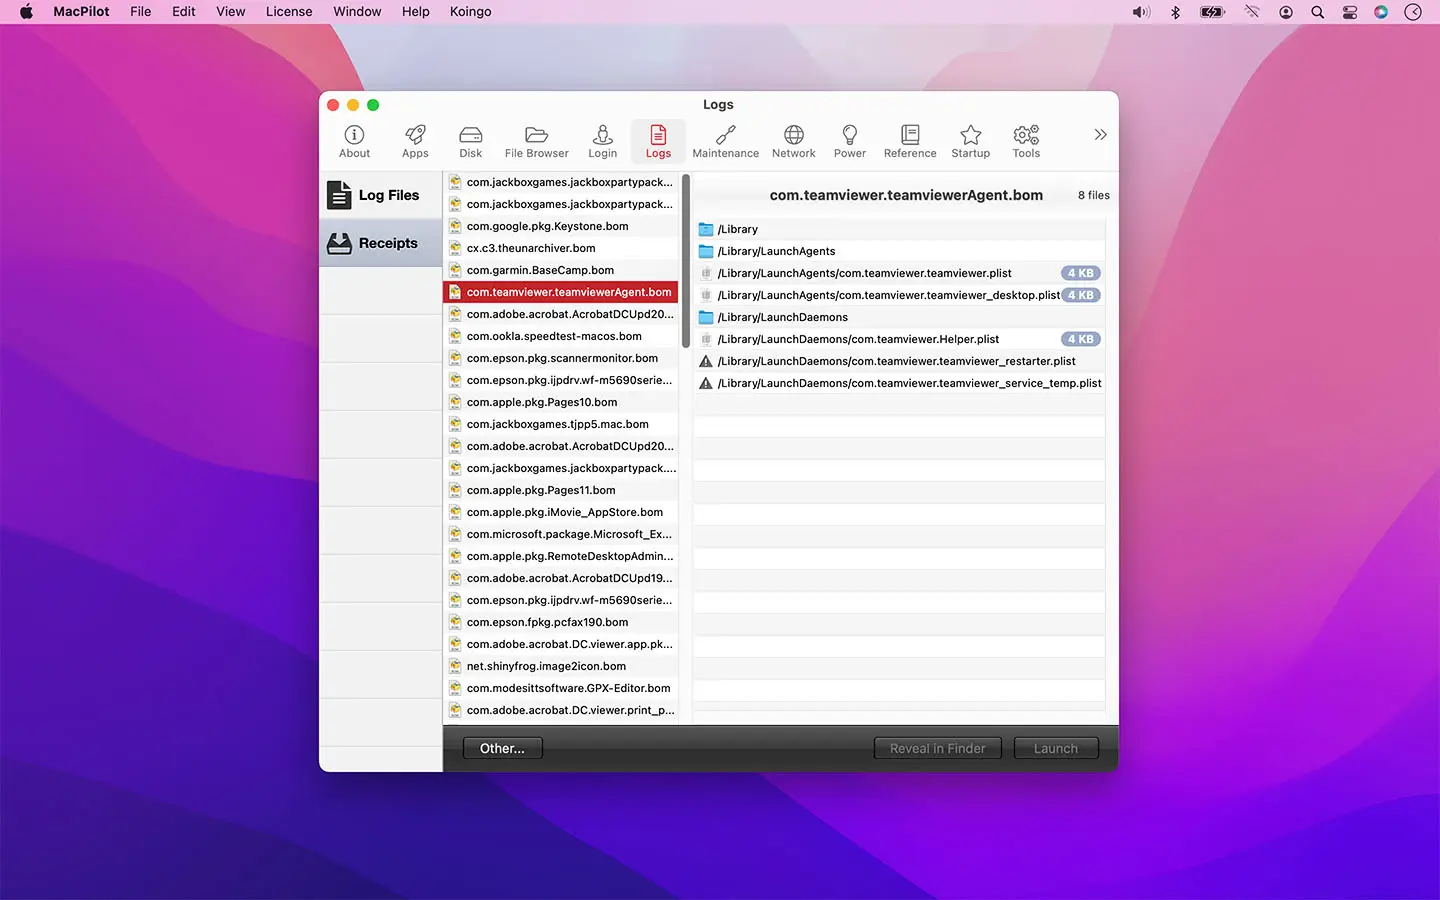Open Control Center in menu bar
This screenshot has height=900, width=1440.
click(1350, 12)
